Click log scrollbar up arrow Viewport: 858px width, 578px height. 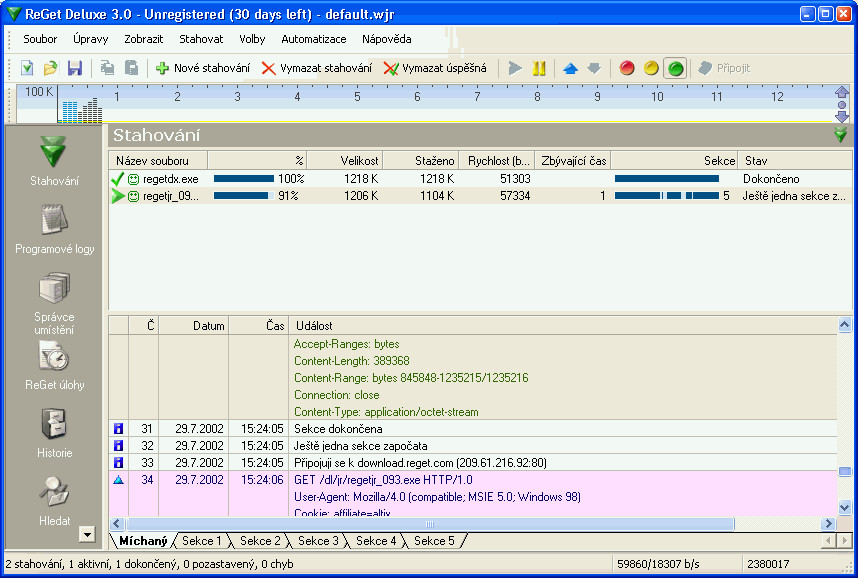844,325
